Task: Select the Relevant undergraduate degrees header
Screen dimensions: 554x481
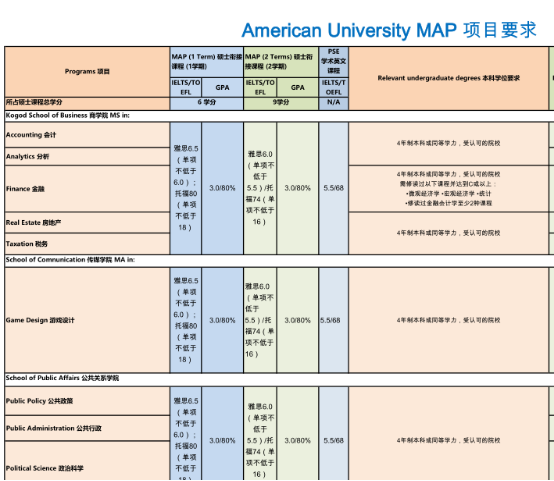Action: (x=449, y=78)
